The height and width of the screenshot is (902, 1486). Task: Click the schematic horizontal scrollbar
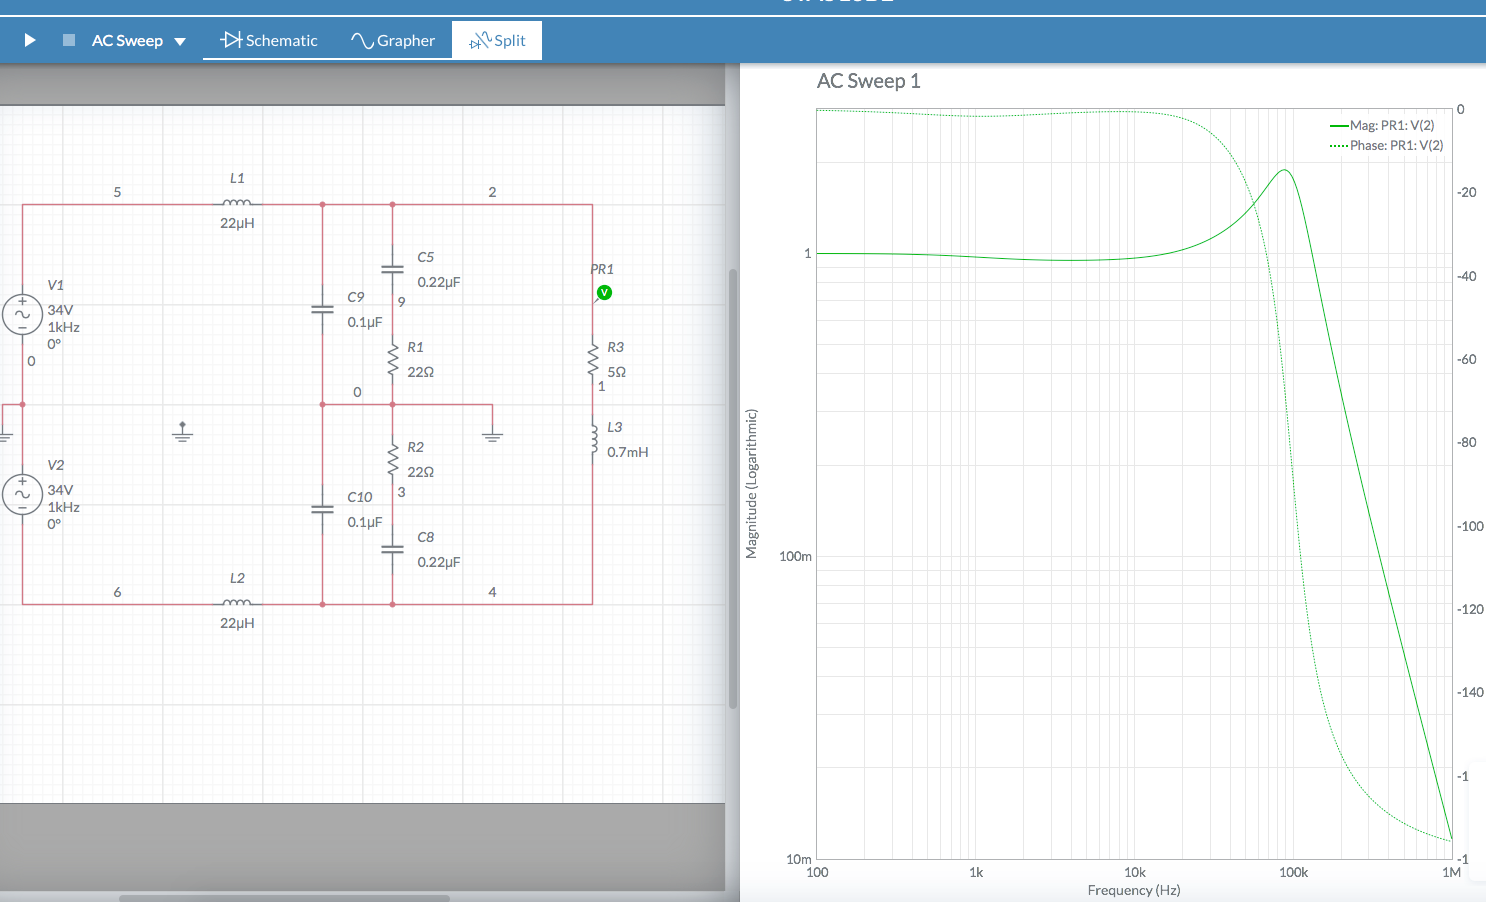[284, 898]
